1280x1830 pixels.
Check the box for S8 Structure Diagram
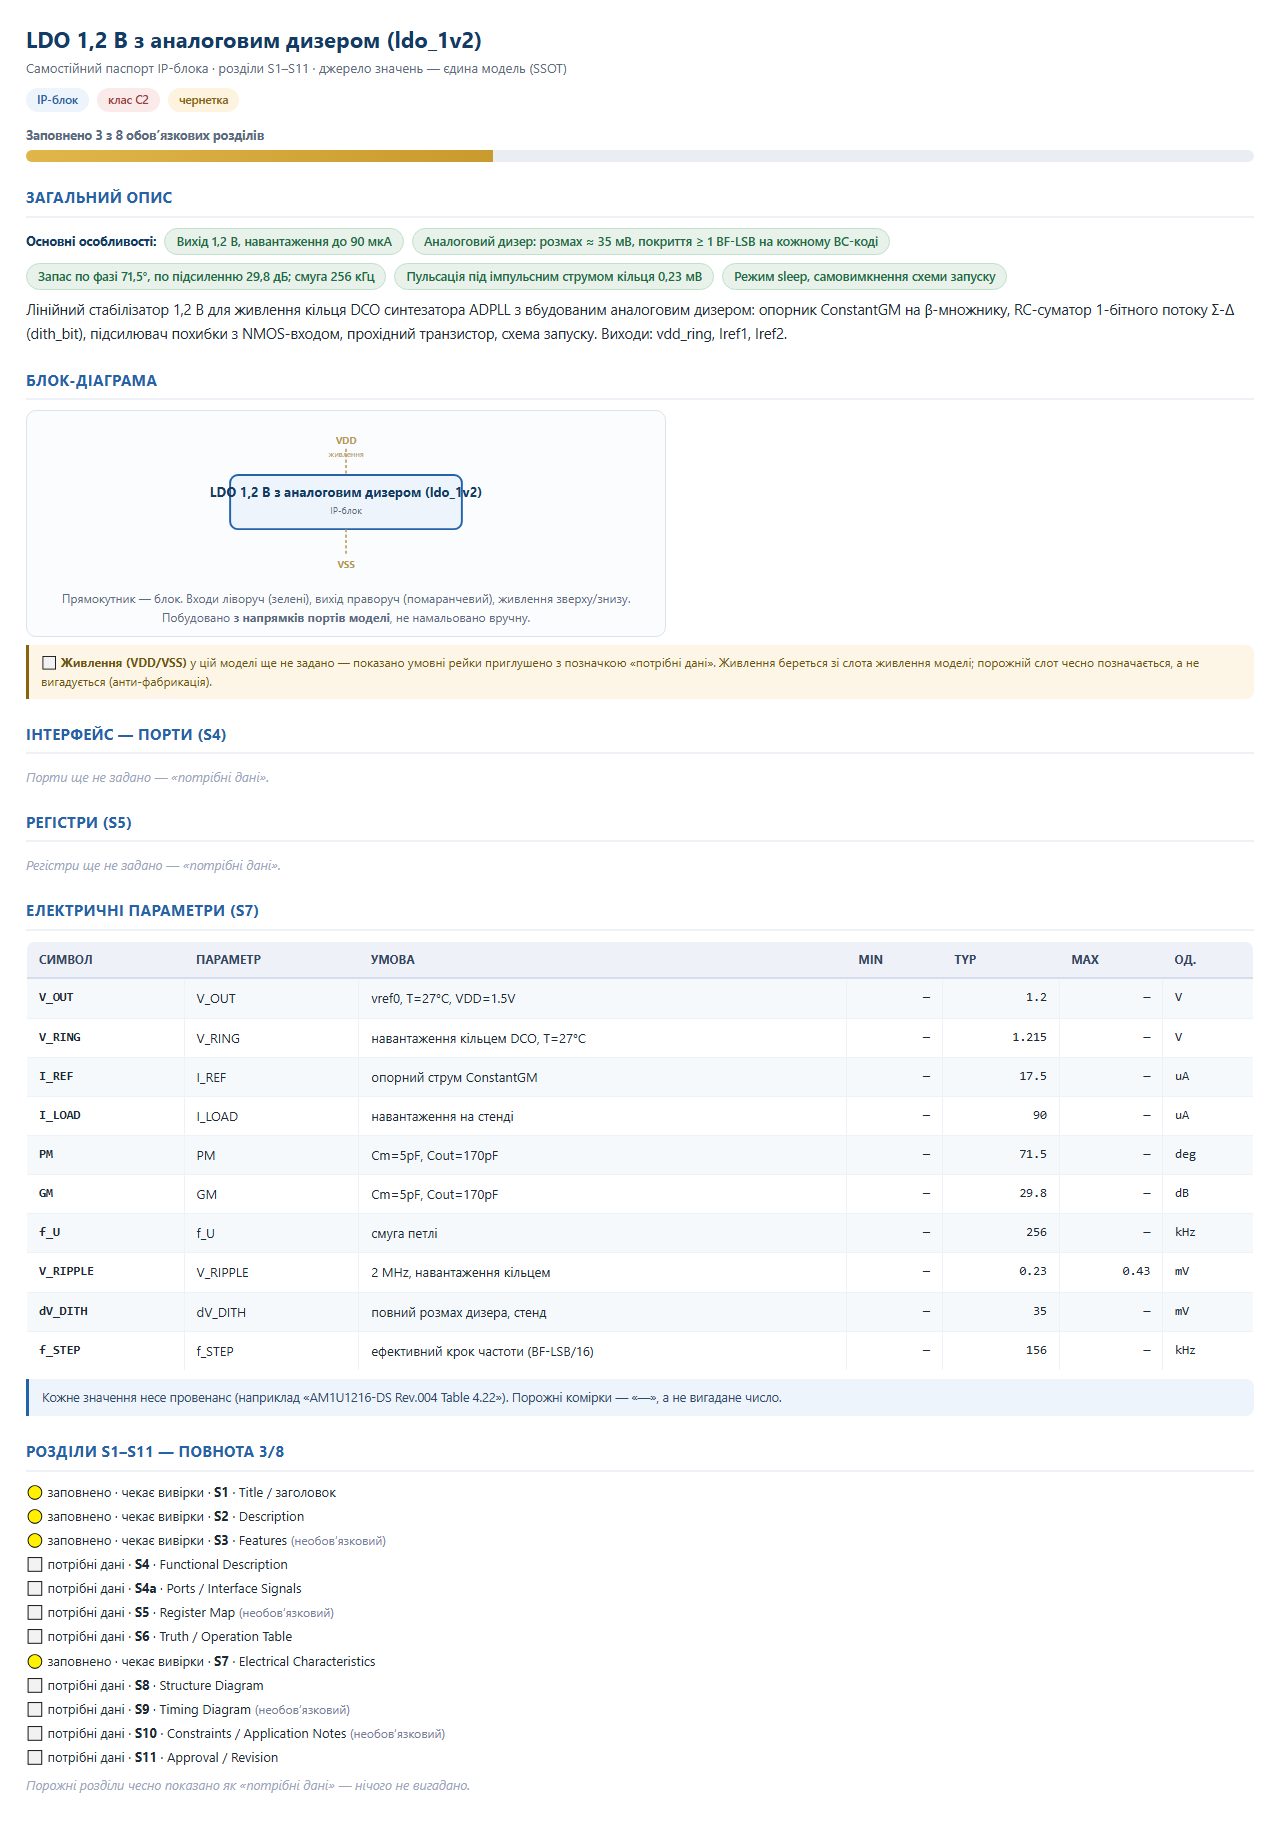click(35, 1685)
